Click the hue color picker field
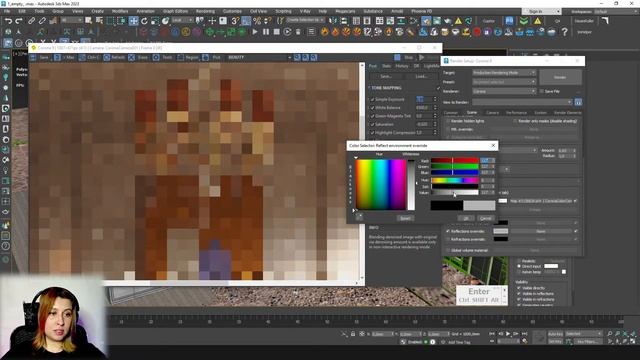This screenshot has width=640, height=360. point(381,184)
